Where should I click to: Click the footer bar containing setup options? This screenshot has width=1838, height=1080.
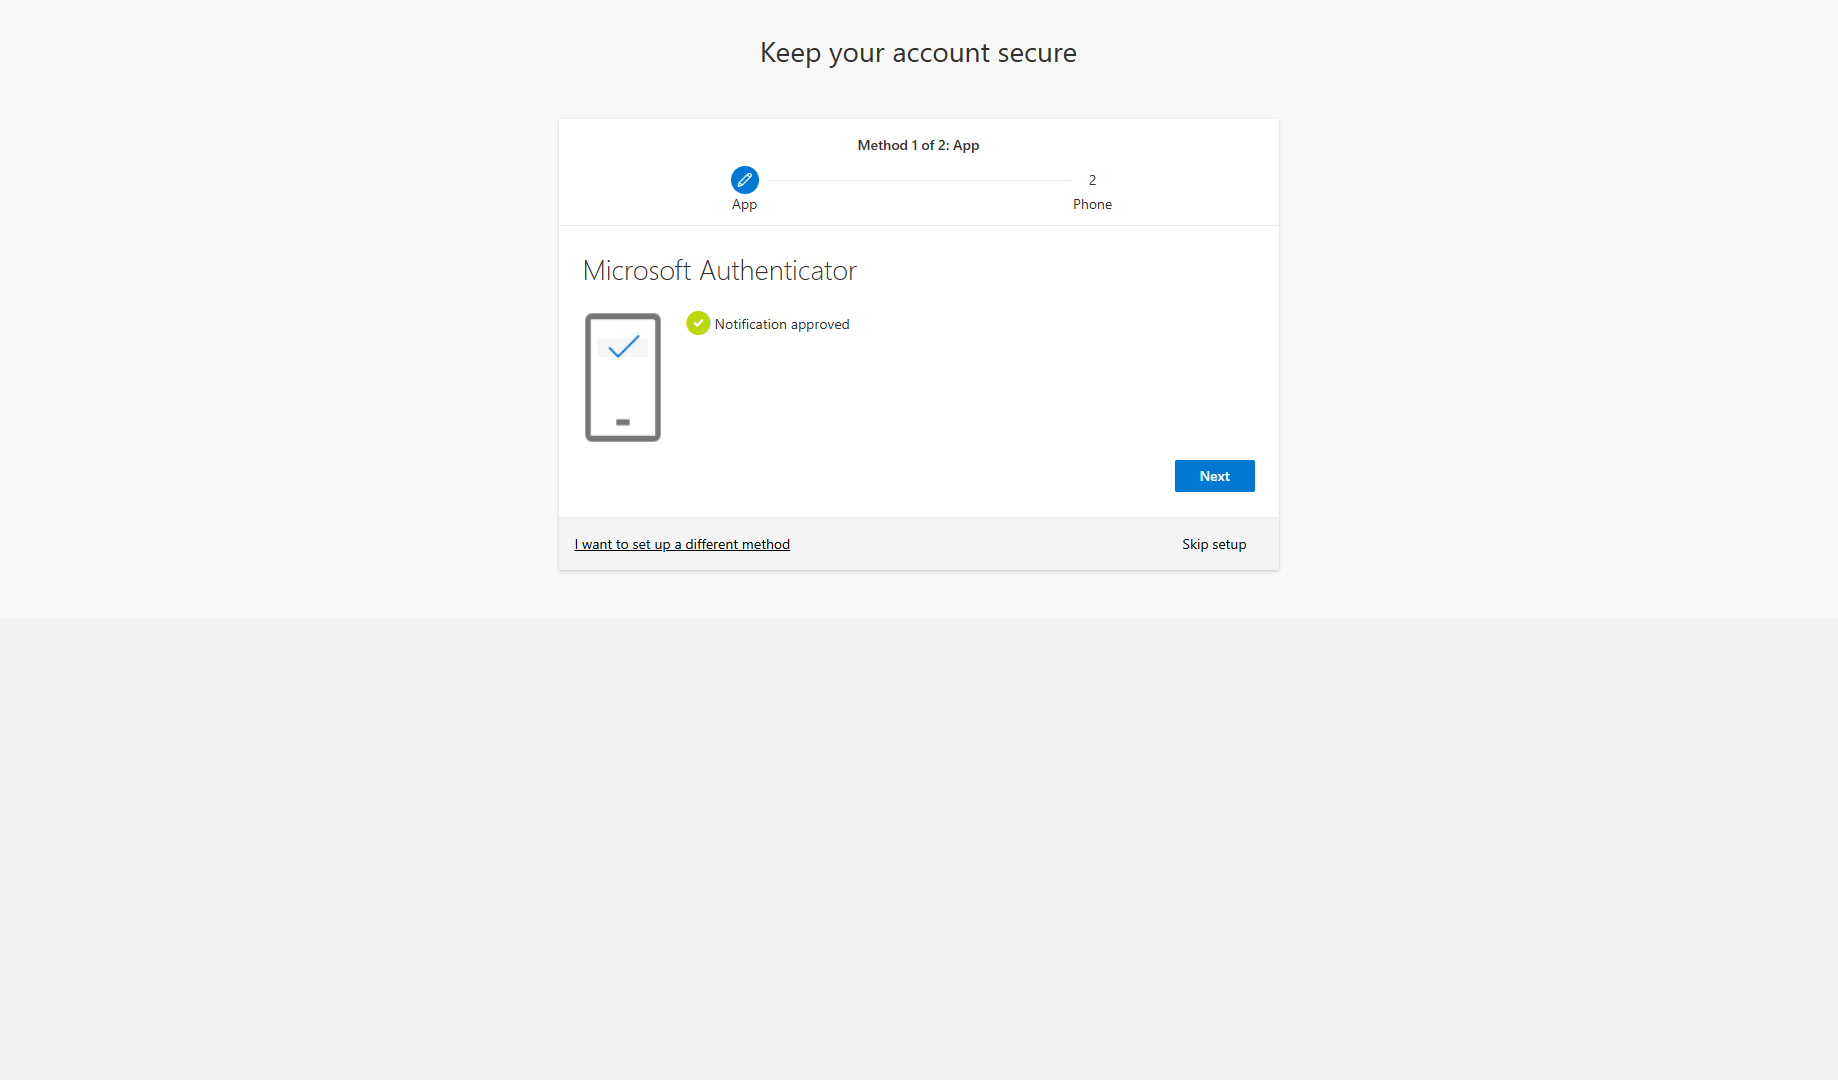point(918,543)
